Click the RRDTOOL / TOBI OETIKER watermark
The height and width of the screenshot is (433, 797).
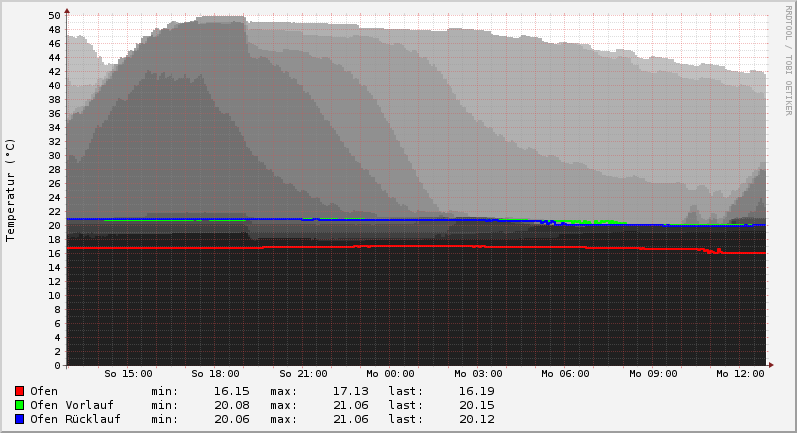tap(788, 60)
